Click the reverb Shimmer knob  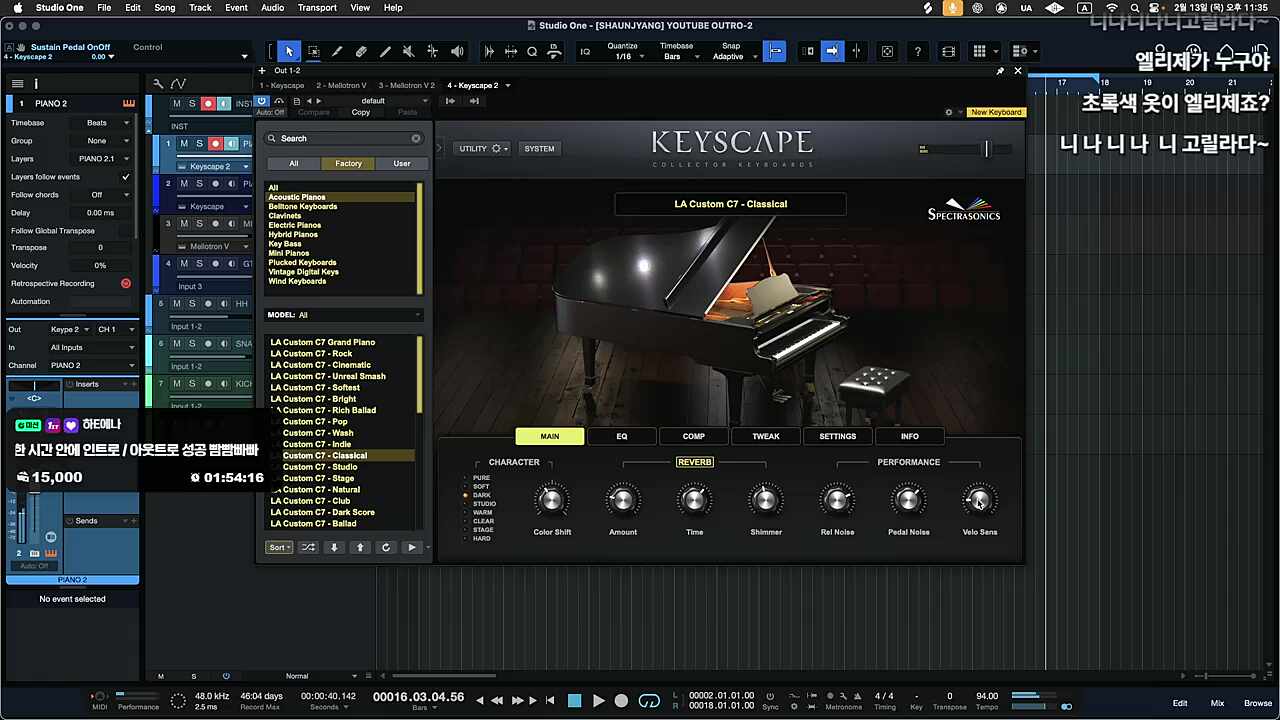[765, 500]
